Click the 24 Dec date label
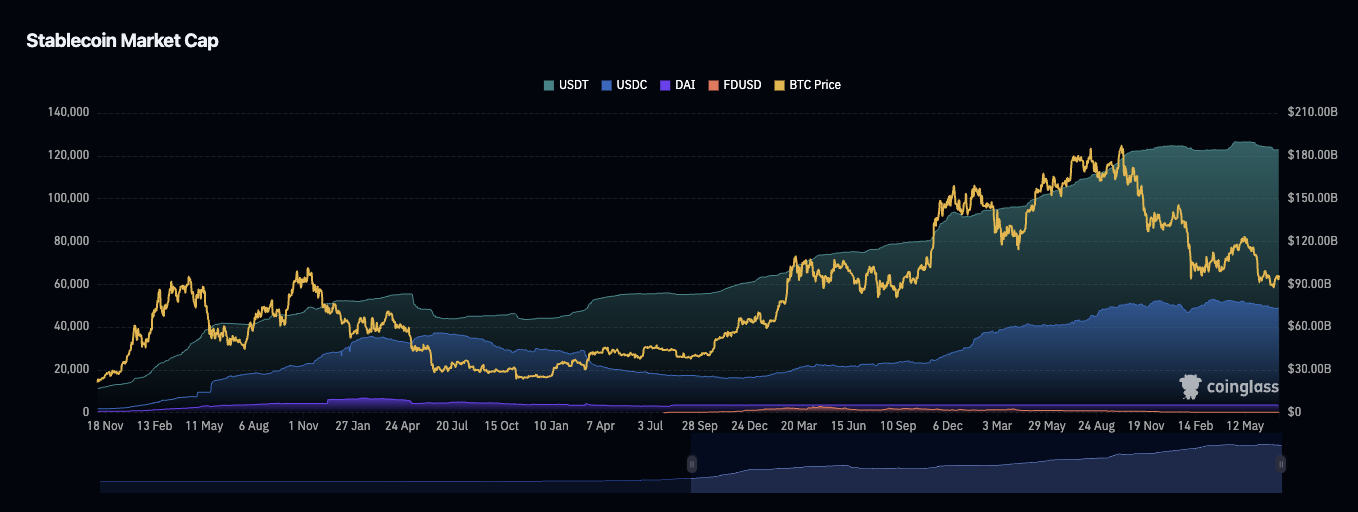Image resolution: width=1358 pixels, height=512 pixels. click(x=750, y=426)
